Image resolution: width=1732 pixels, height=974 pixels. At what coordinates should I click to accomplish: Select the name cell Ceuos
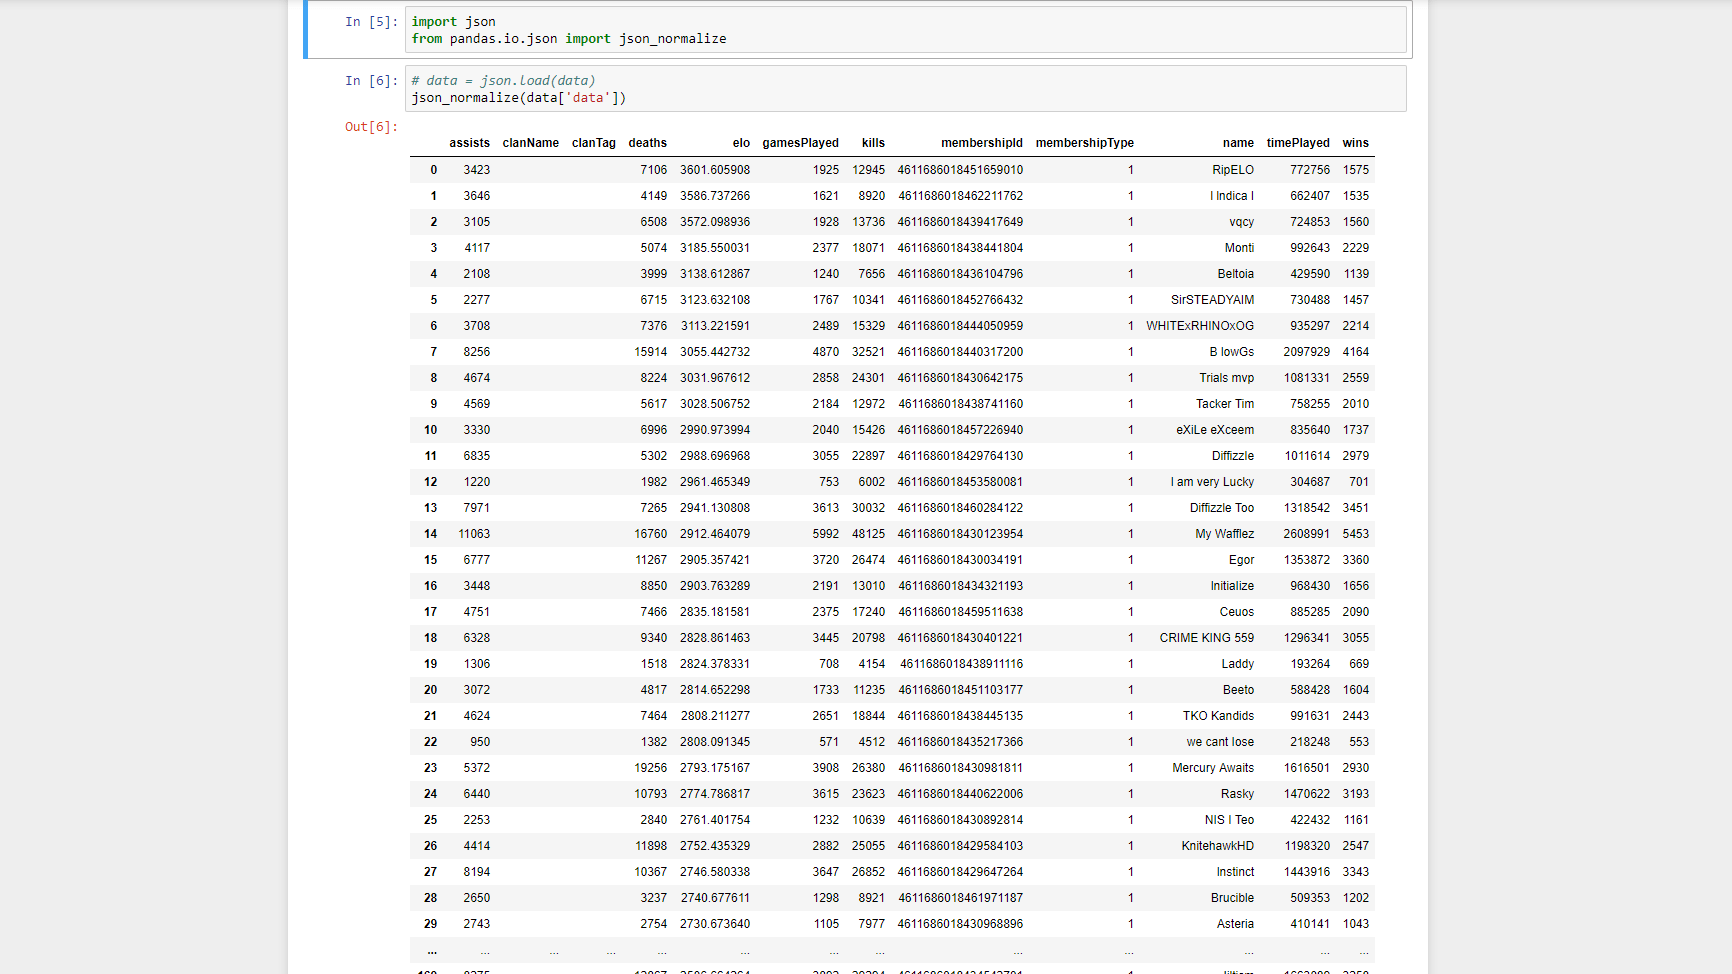tap(1237, 612)
